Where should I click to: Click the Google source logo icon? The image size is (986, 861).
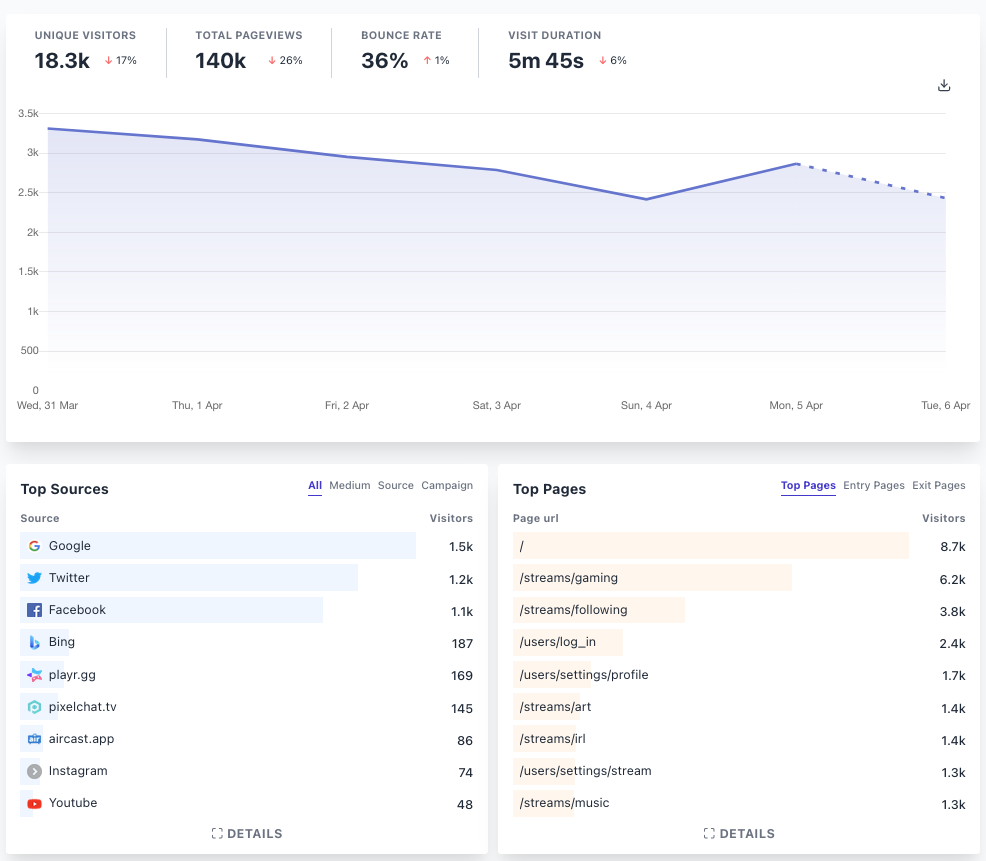35,546
